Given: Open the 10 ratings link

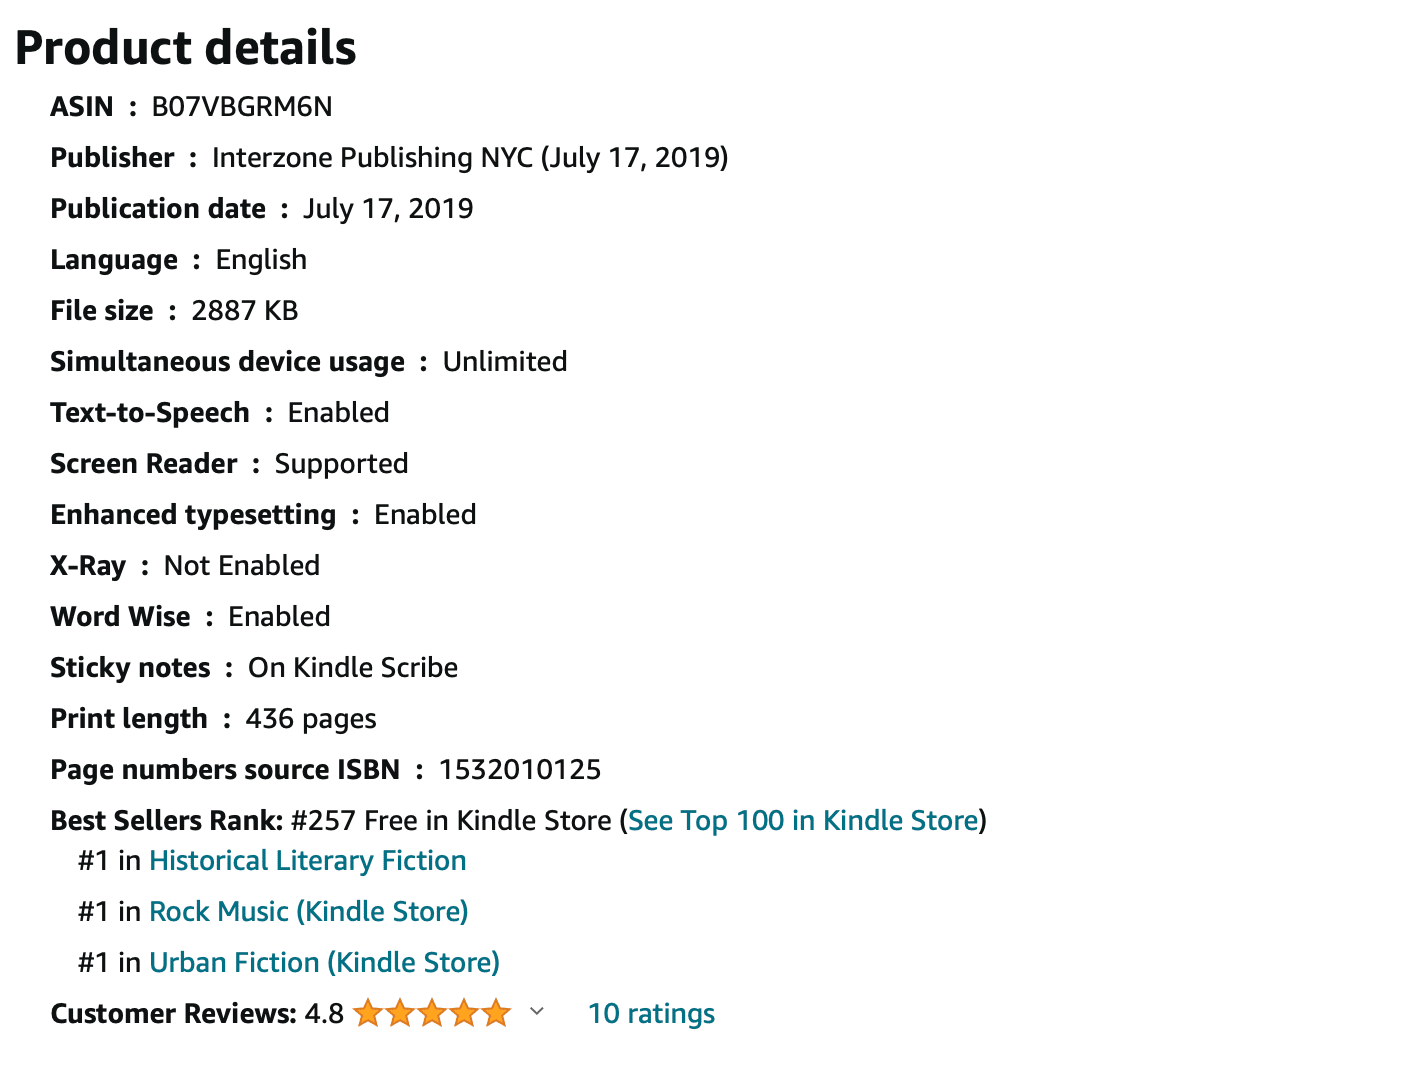Looking at the screenshot, I should tap(651, 1013).
